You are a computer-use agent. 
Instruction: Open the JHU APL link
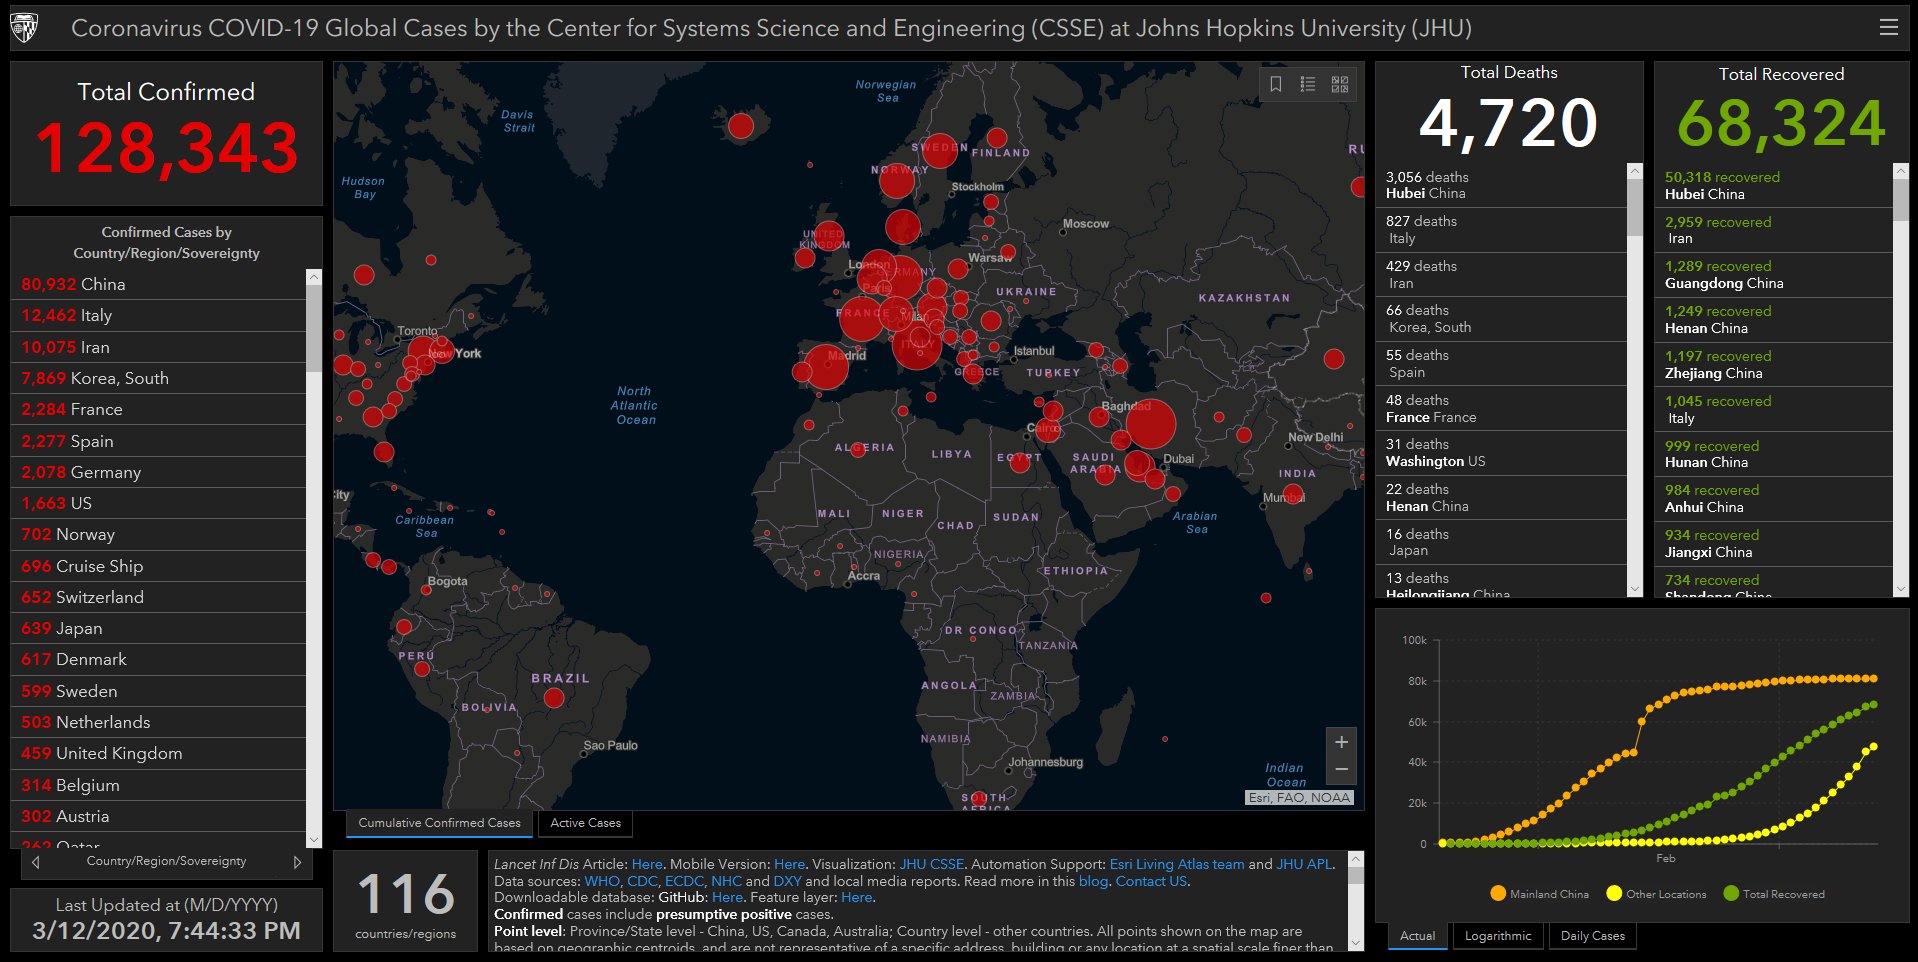click(x=1305, y=864)
